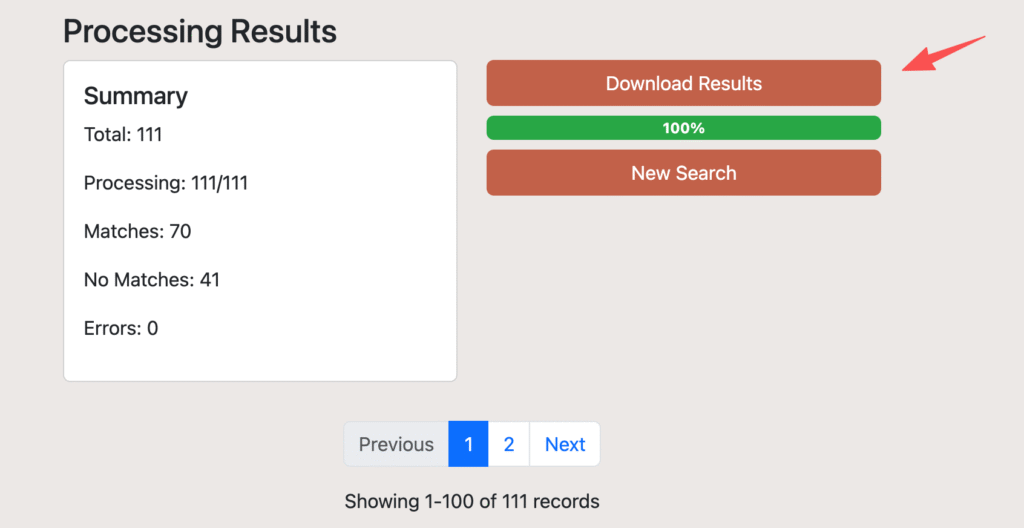Click the No Matches: 41 entry

point(152,280)
